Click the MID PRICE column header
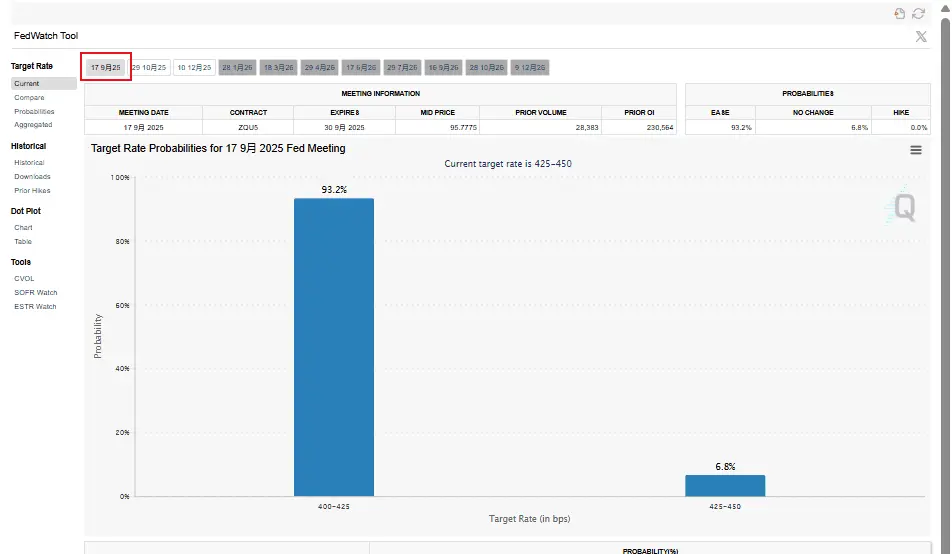Screen dimensions: 952x554 pyautogui.click(x=437, y=112)
